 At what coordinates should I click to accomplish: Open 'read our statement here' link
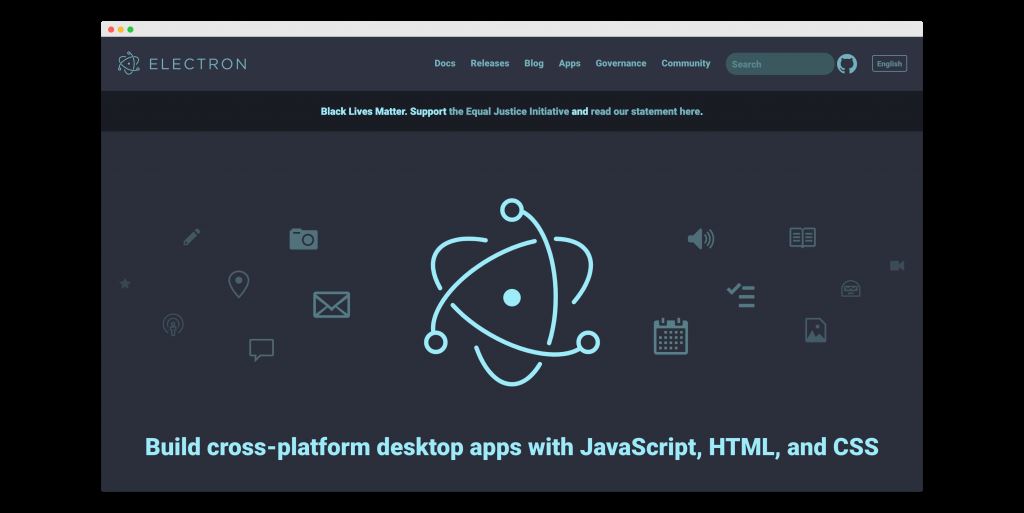(645, 112)
